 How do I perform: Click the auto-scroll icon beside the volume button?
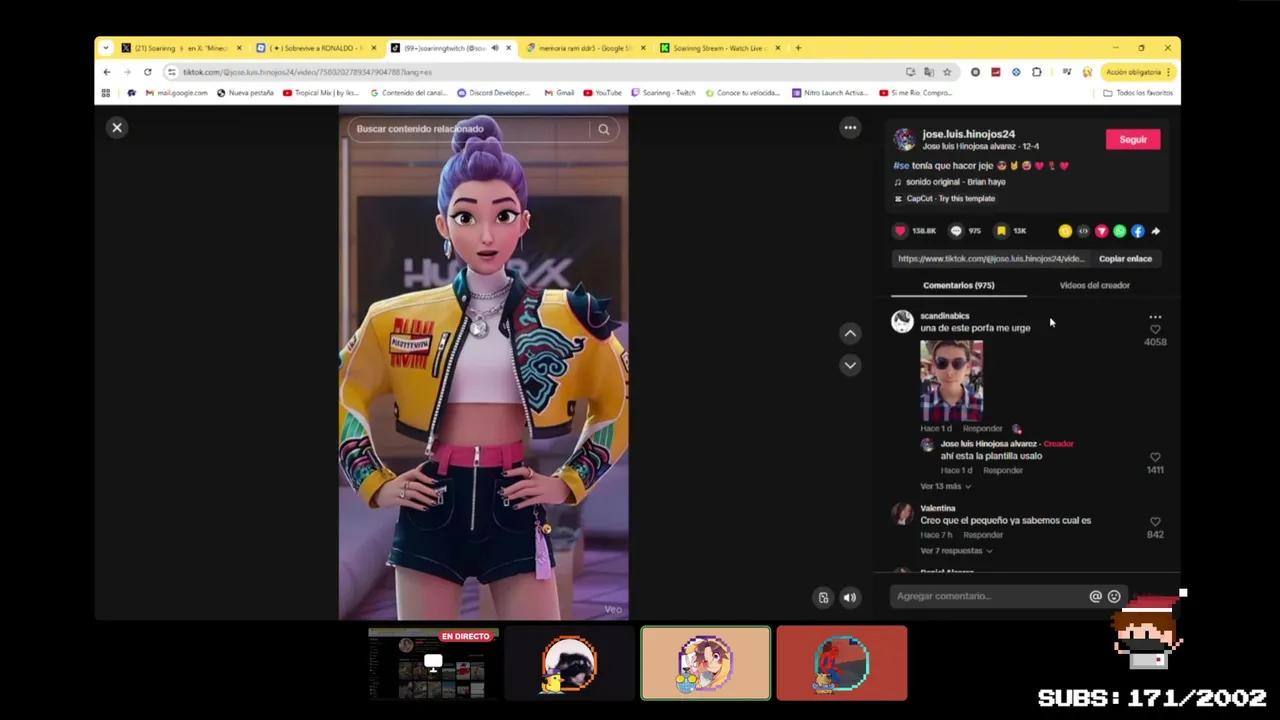pos(823,598)
